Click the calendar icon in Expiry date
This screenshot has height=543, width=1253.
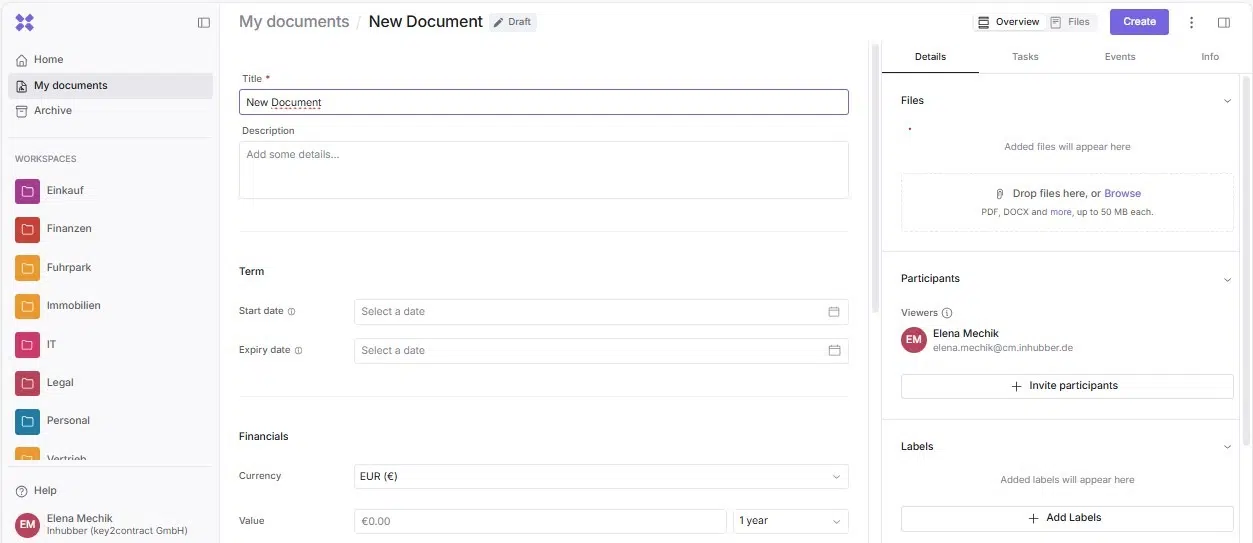834,351
